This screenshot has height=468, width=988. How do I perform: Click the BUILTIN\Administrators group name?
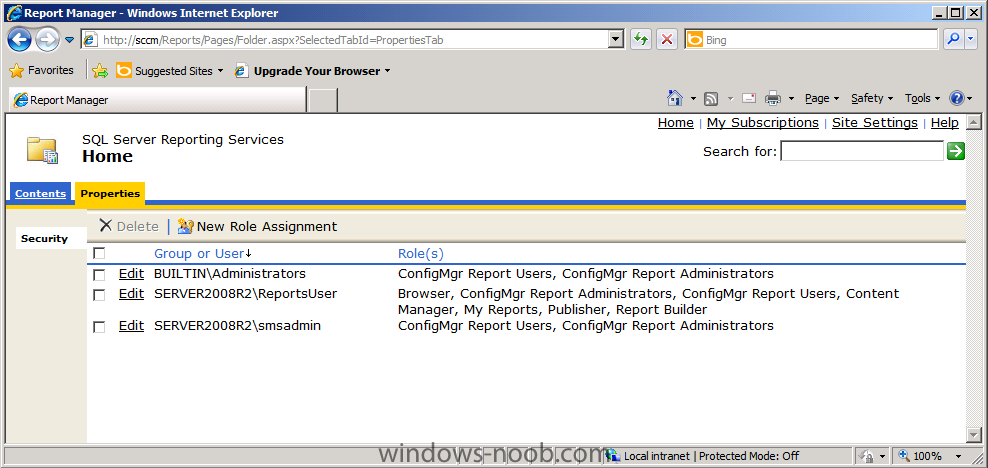coord(229,273)
